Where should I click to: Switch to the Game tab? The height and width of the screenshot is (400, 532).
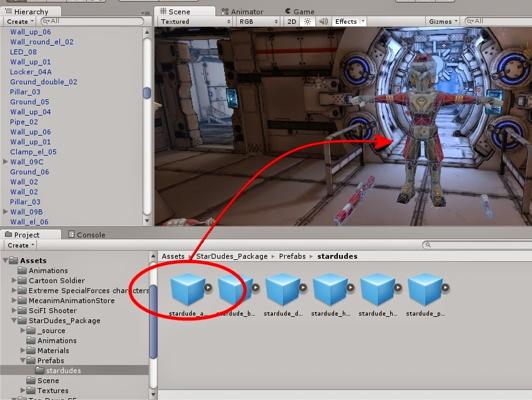[300, 12]
